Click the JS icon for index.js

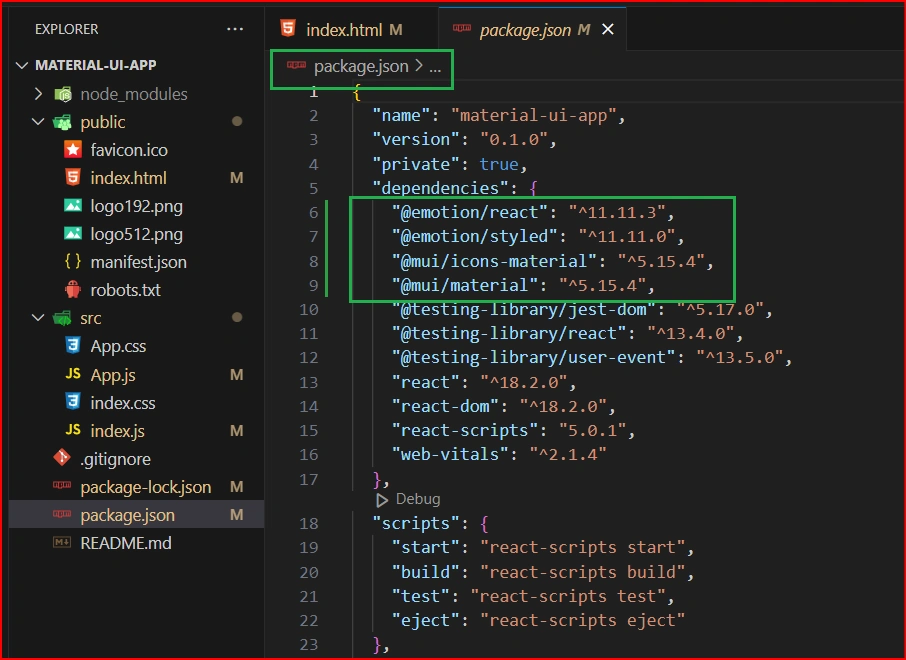pos(73,429)
